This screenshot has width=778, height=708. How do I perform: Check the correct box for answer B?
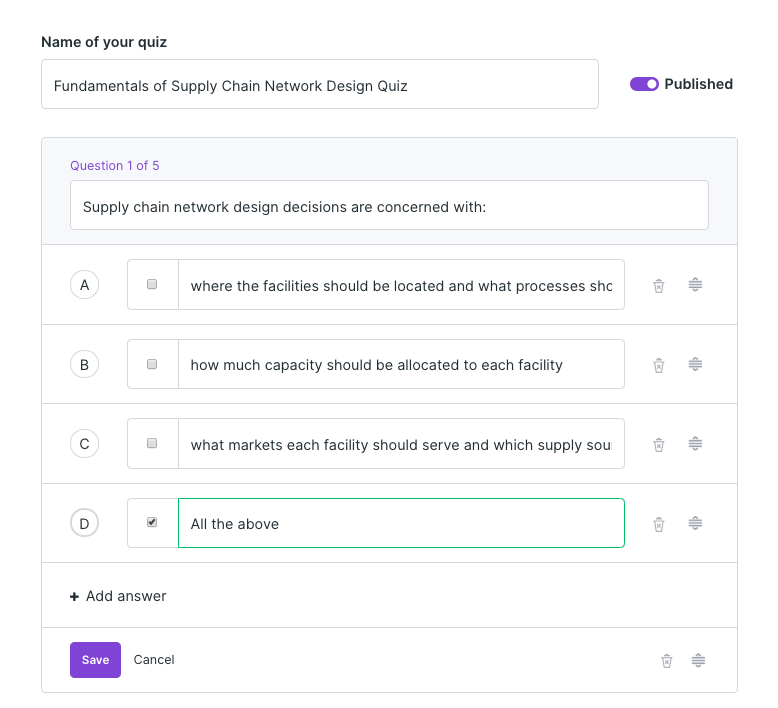click(x=152, y=365)
